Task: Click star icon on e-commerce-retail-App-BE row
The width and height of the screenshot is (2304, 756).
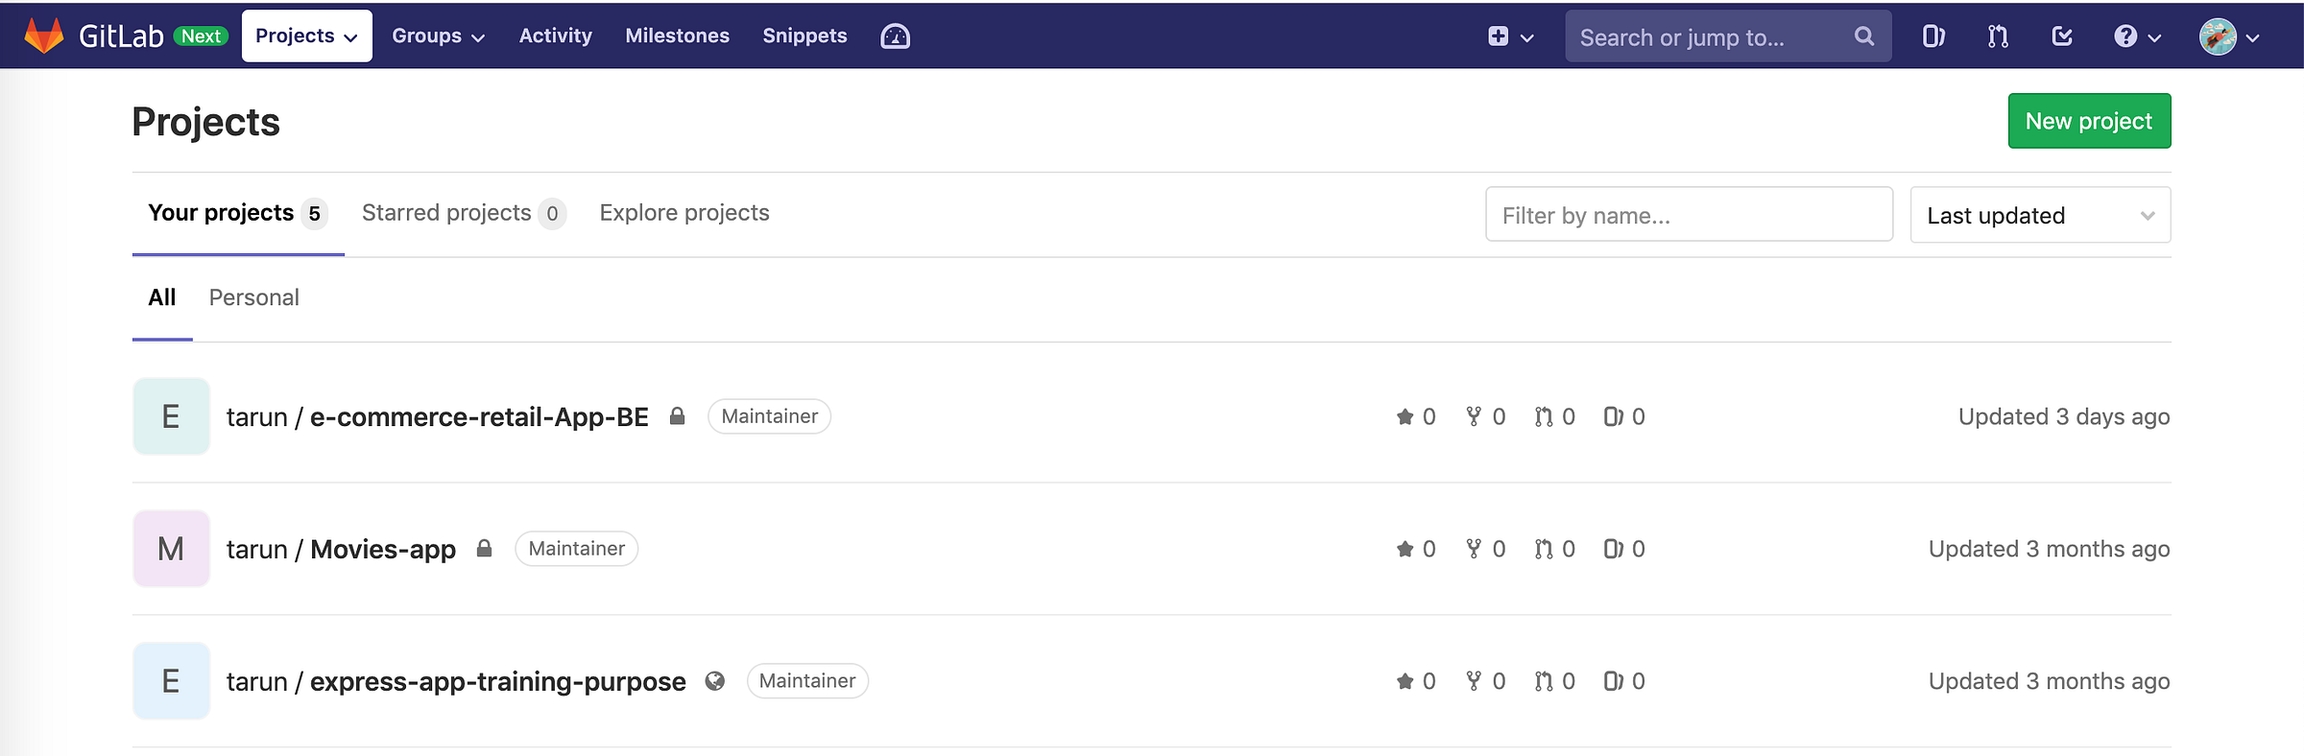Action: point(1404,417)
